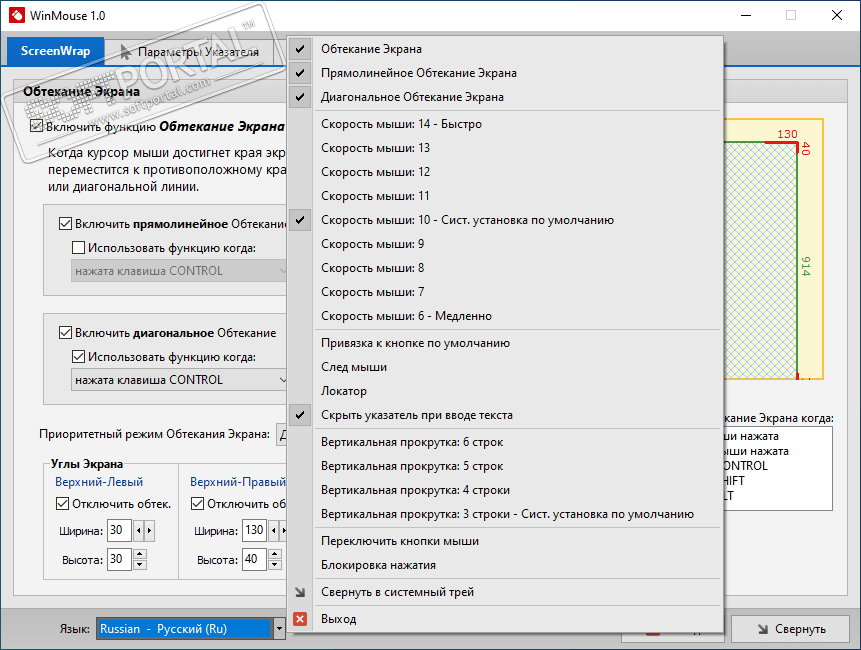Increase Верхний-Левый Ширина with right arrow
Viewport: 861px width, 650px height.
[x=149, y=530]
